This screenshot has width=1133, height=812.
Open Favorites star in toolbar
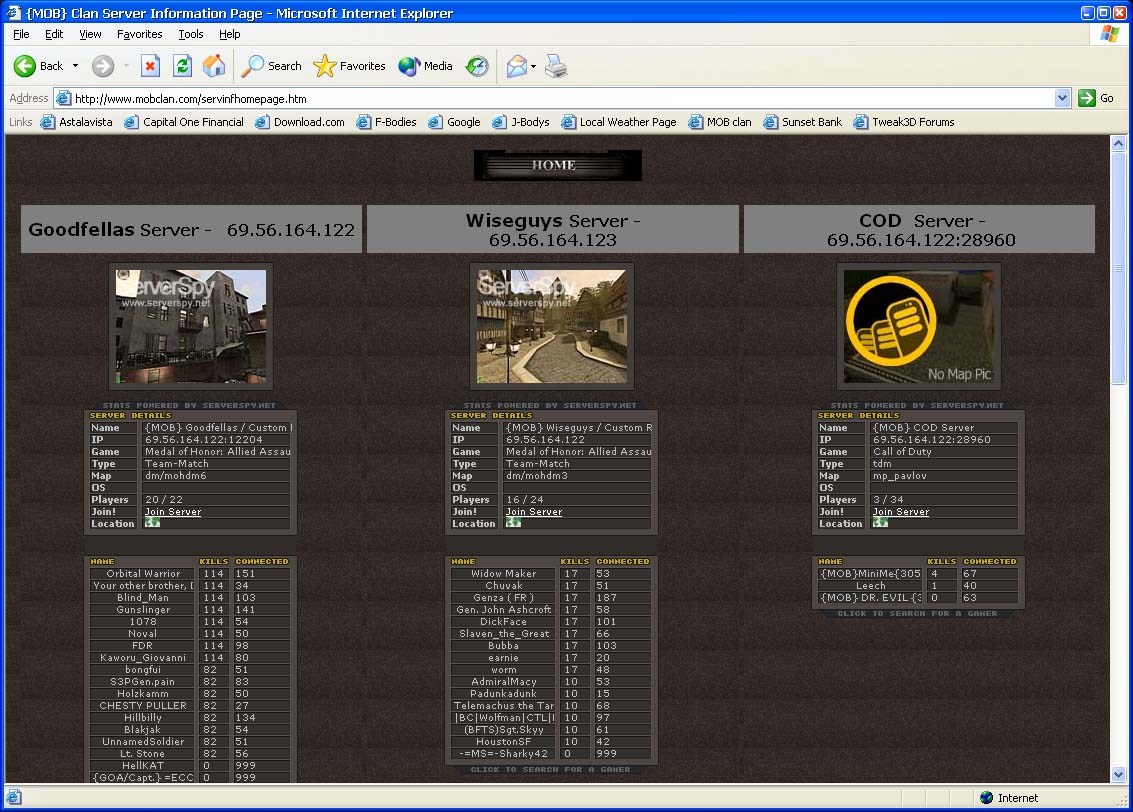pyautogui.click(x=350, y=66)
